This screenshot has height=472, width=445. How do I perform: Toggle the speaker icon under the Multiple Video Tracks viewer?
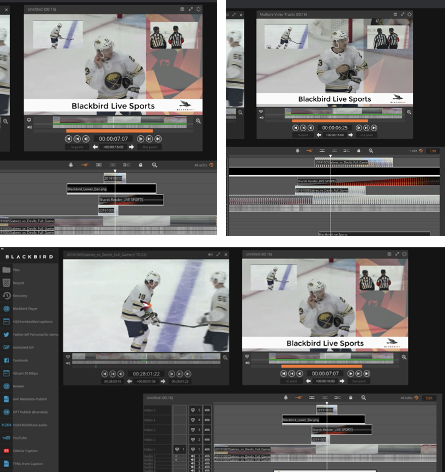point(261,118)
